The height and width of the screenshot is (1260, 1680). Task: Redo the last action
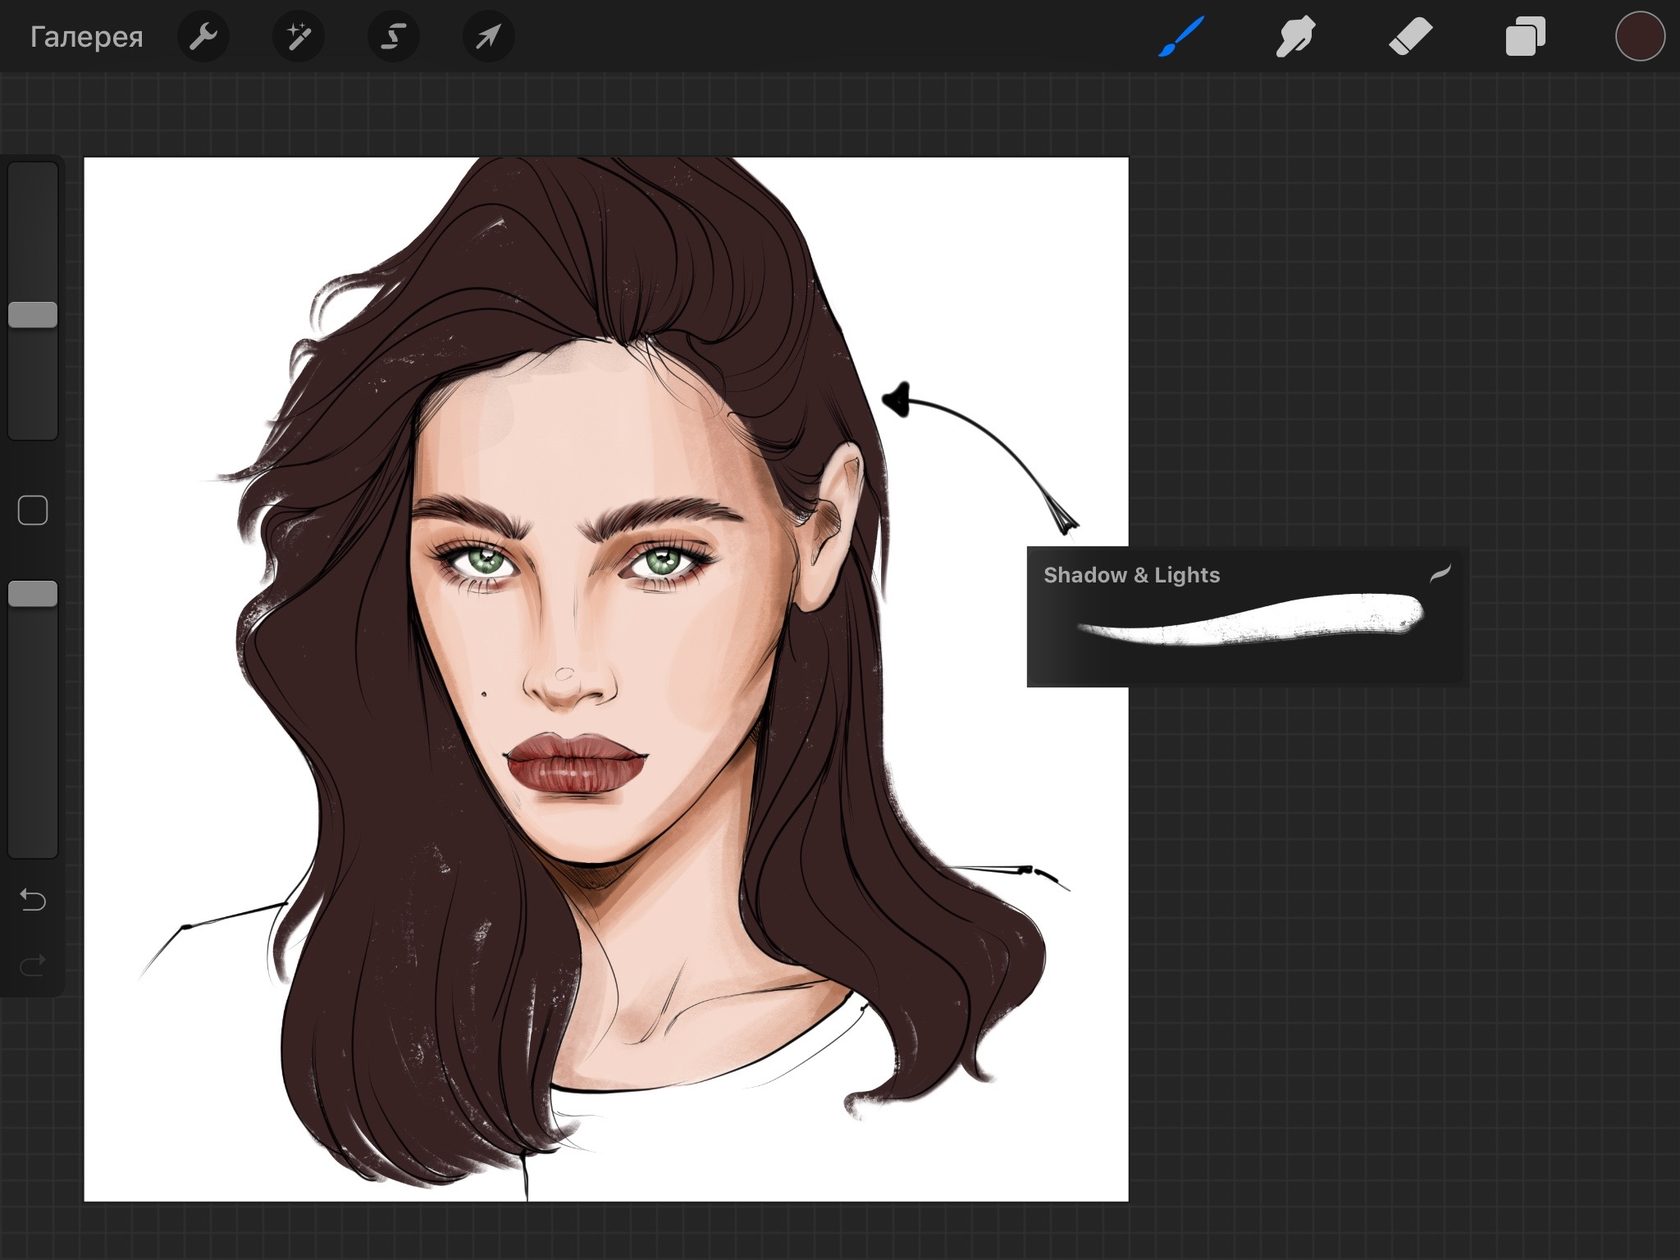tap(33, 966)
